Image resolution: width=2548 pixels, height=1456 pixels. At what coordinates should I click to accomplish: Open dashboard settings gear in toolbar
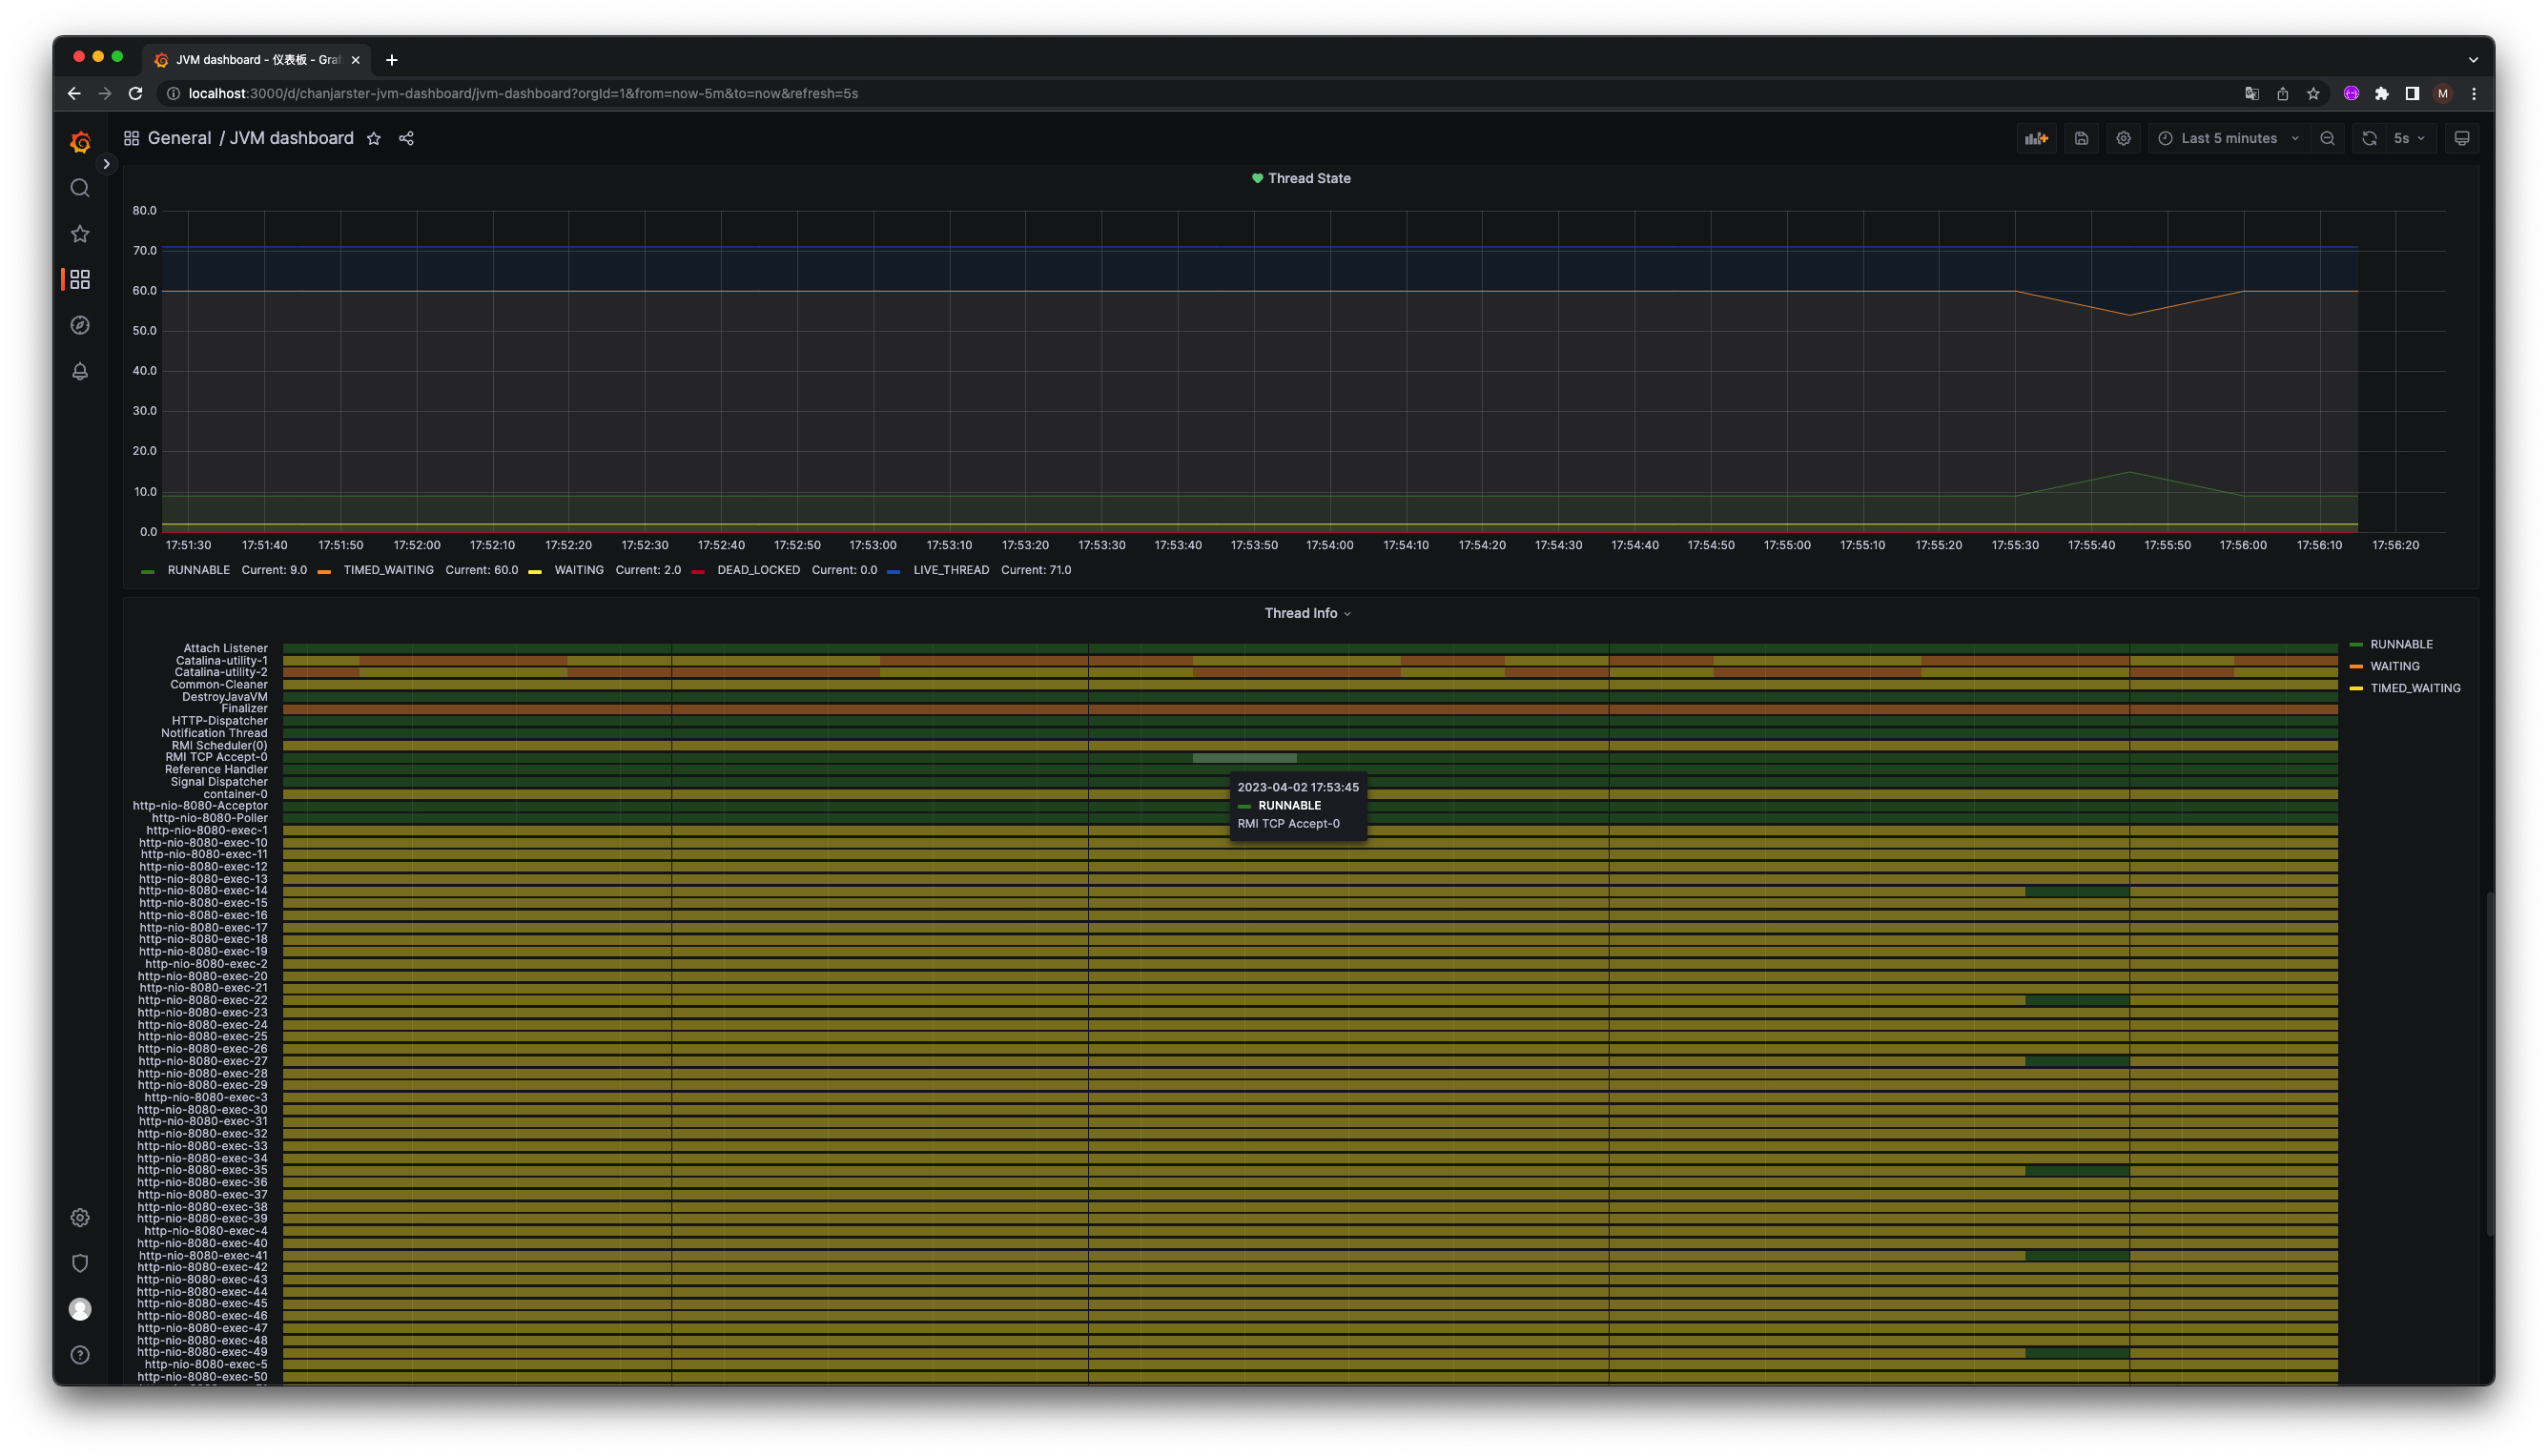click(x=2123, y=138)
